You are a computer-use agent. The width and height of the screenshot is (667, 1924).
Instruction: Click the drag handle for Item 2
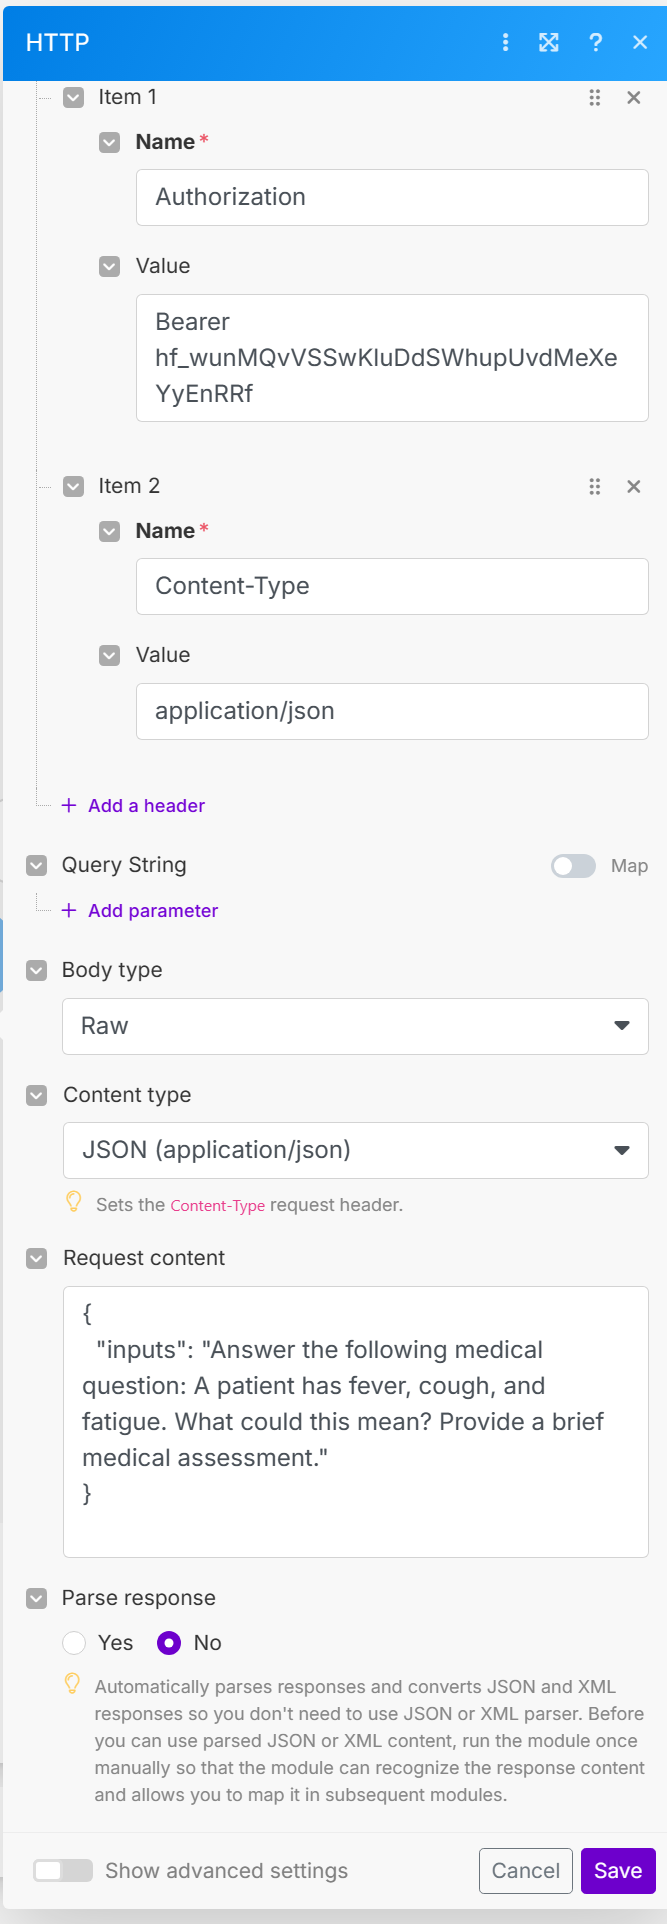click(x=595, y=487)
